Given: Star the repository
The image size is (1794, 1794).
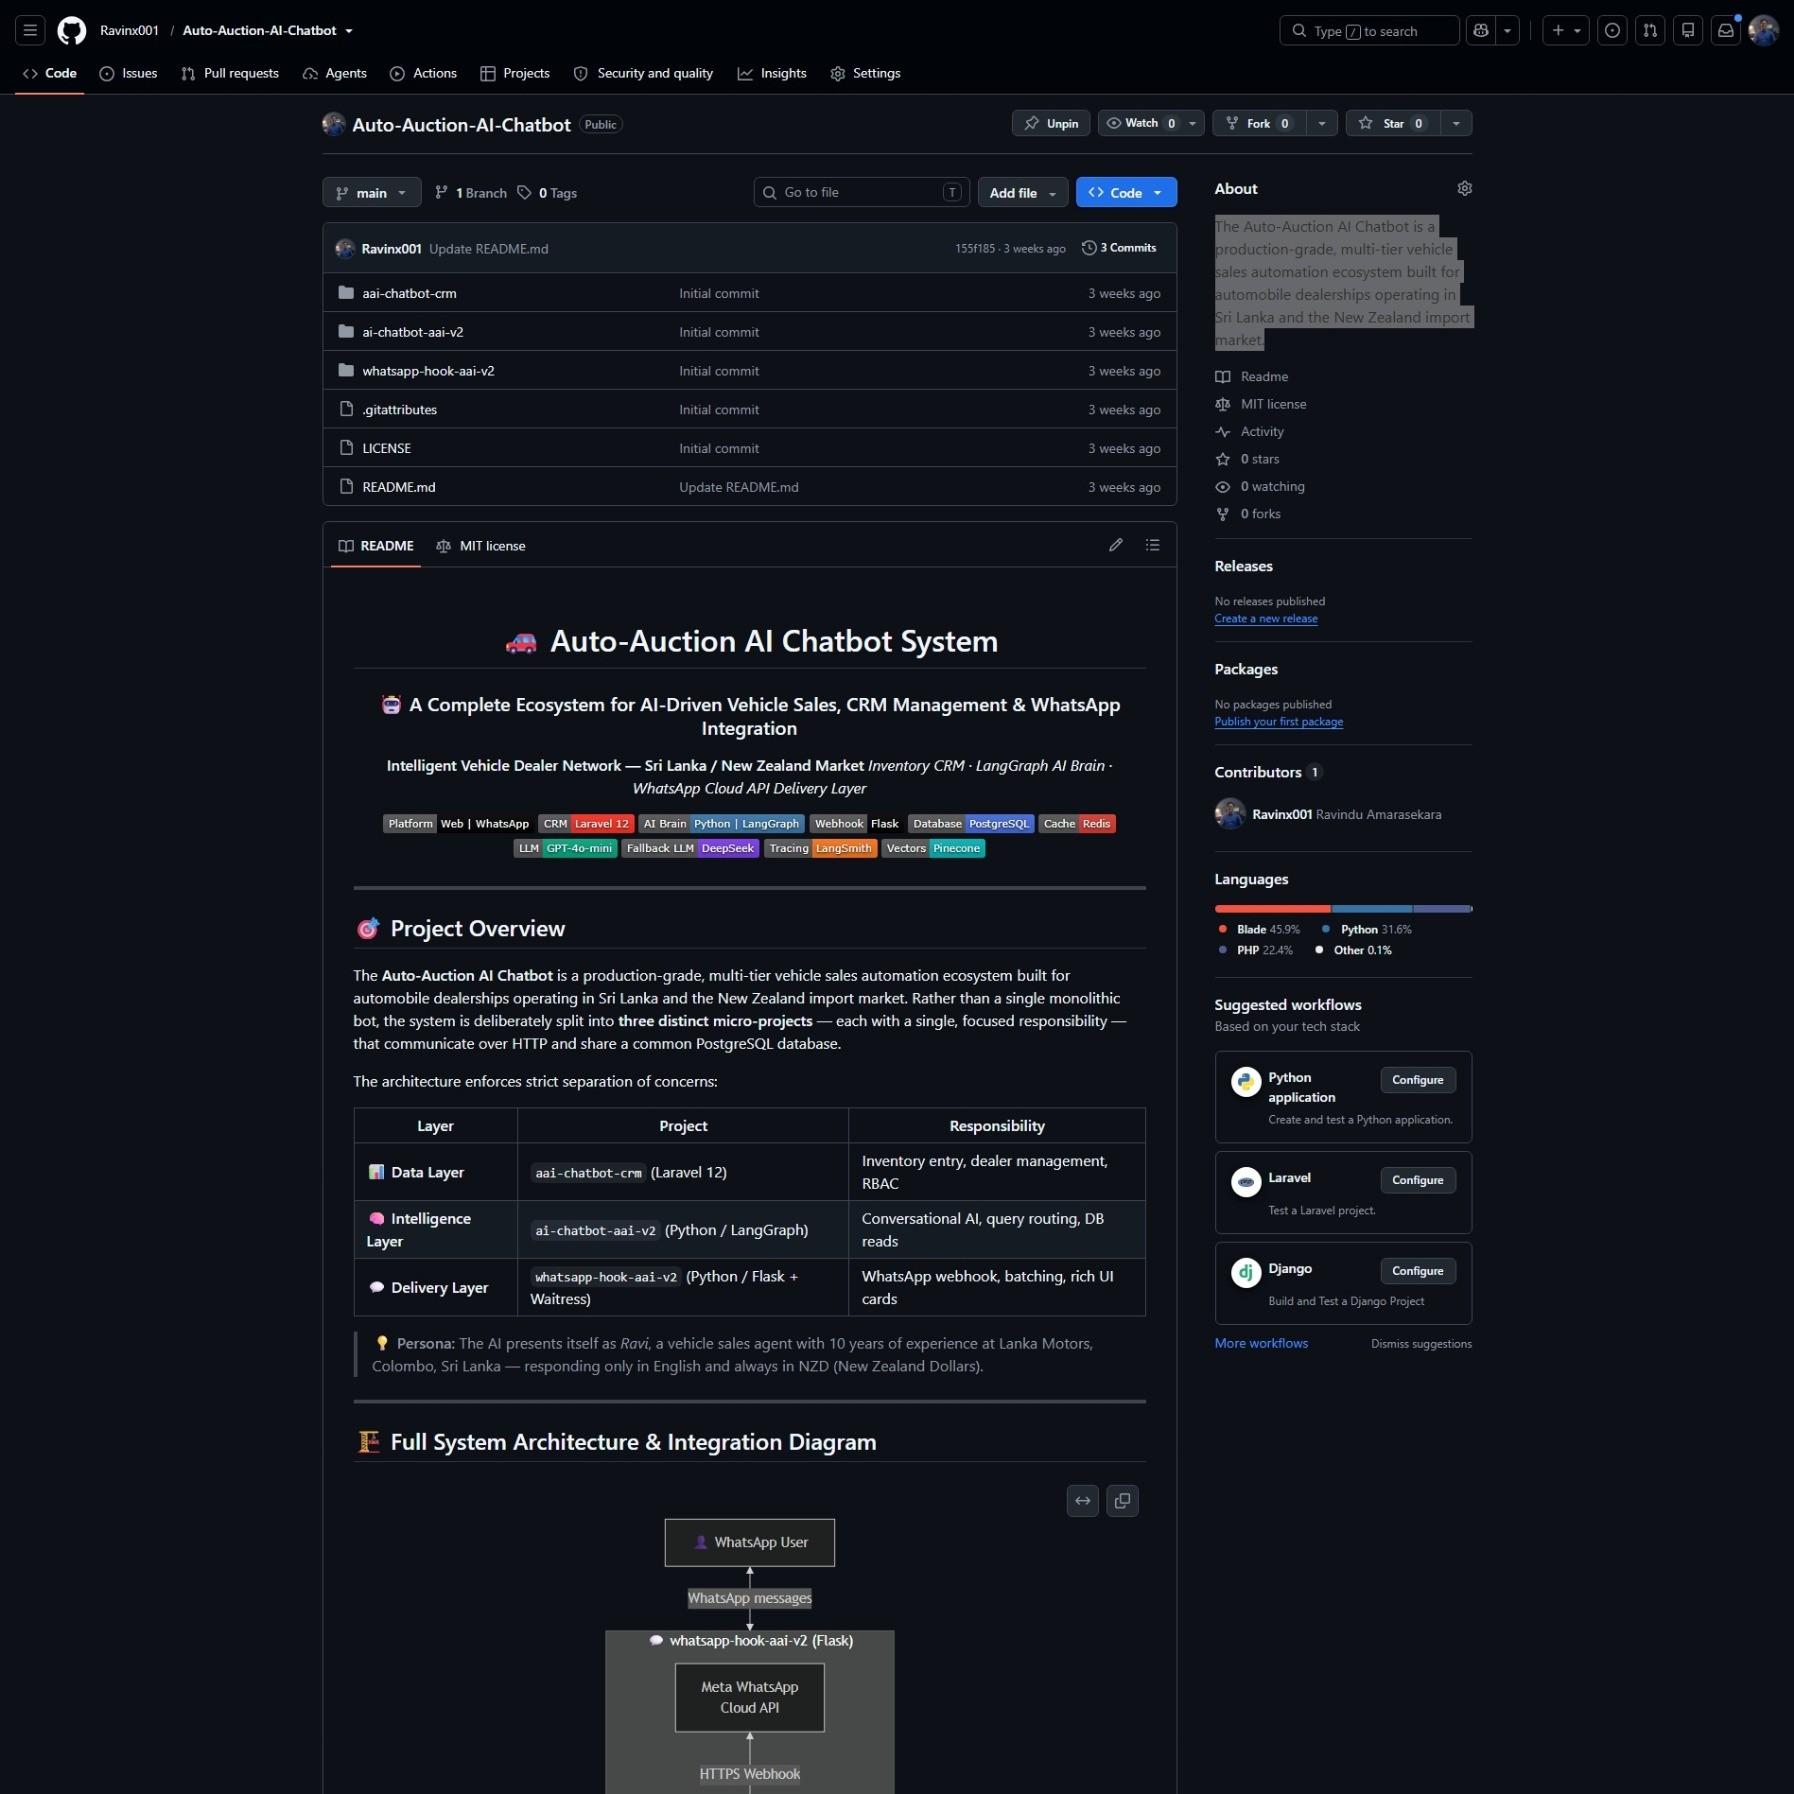Looking at the screenshot, I should (1391, 123).
